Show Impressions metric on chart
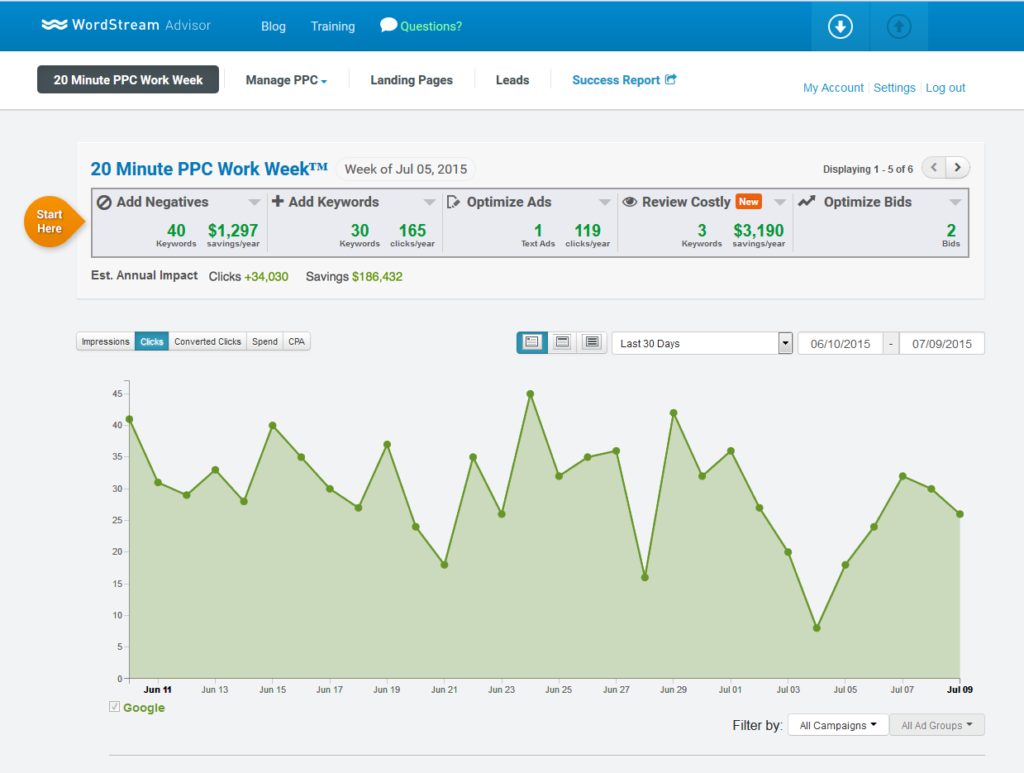The height and width of the screenshot is (773, 1024). 105,341
